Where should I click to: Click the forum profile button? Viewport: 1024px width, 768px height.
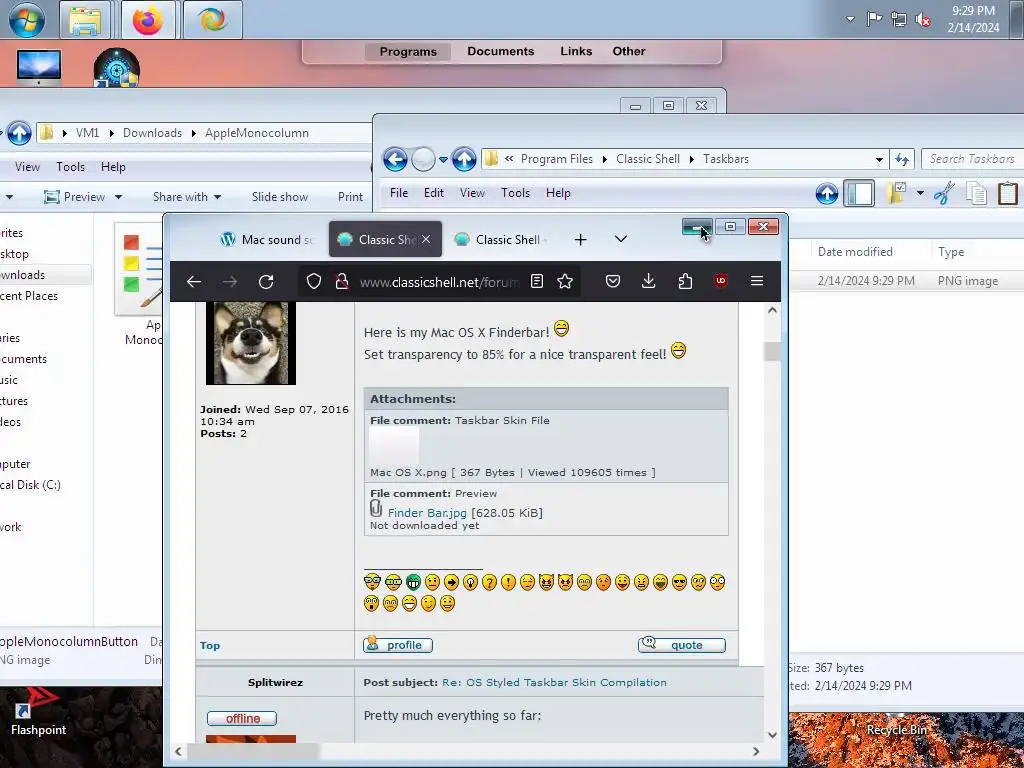click(398, 645)
